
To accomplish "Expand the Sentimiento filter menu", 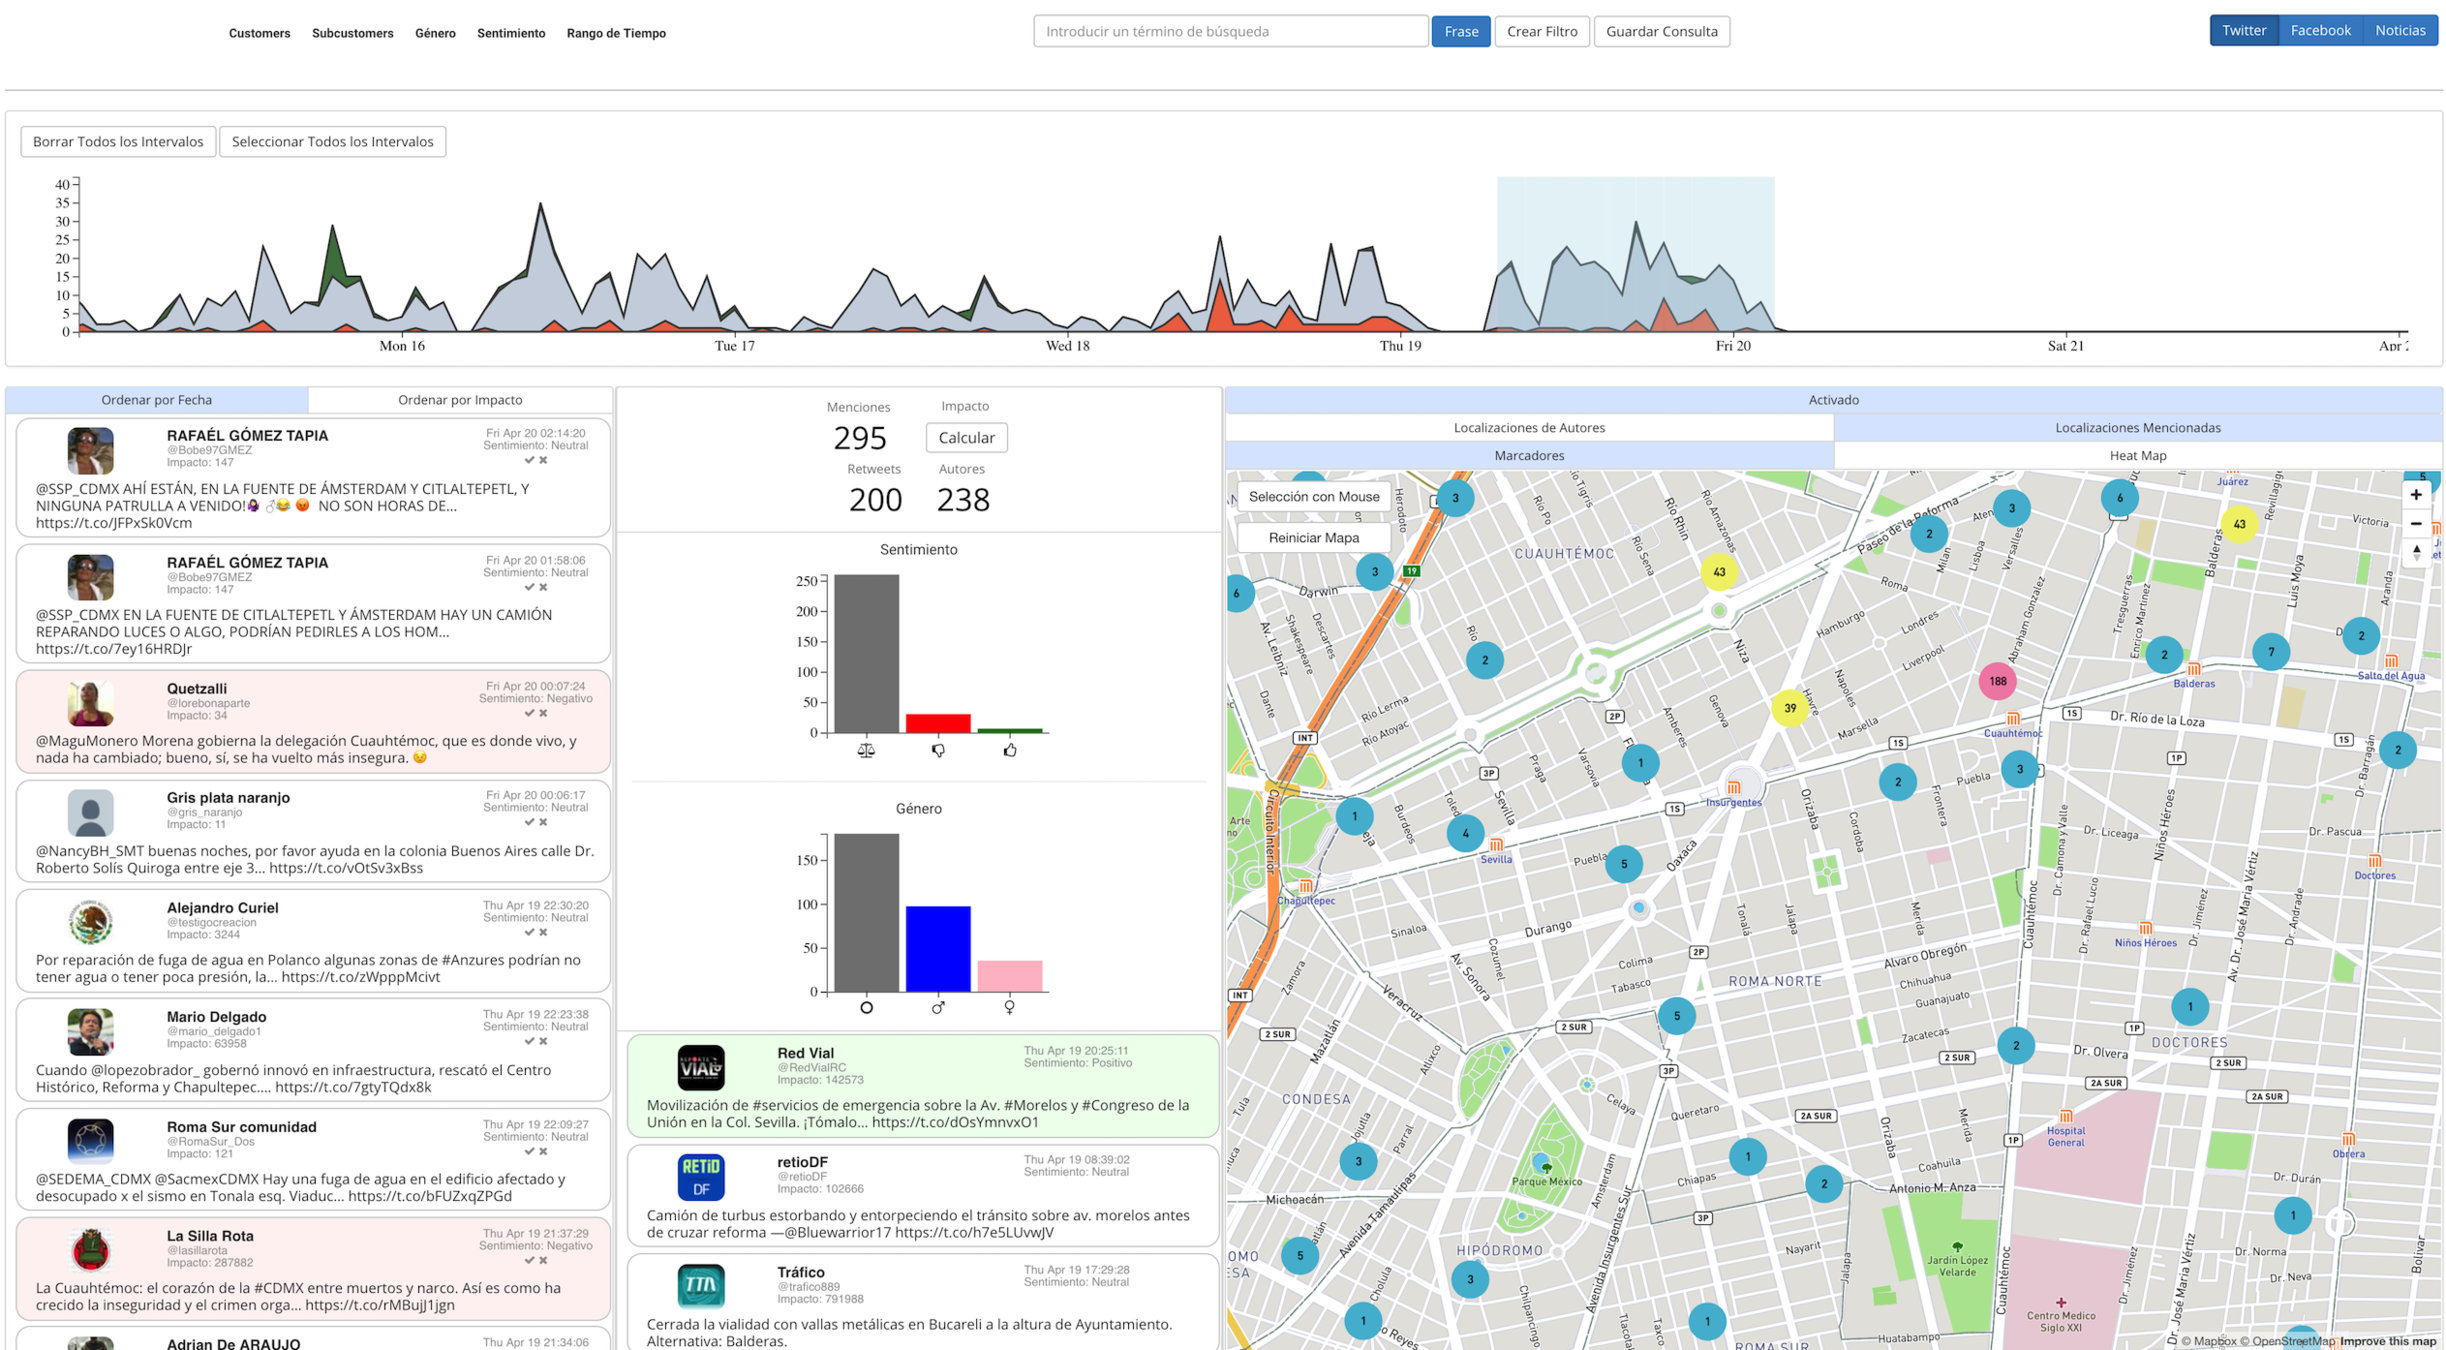I will point(511,33).
